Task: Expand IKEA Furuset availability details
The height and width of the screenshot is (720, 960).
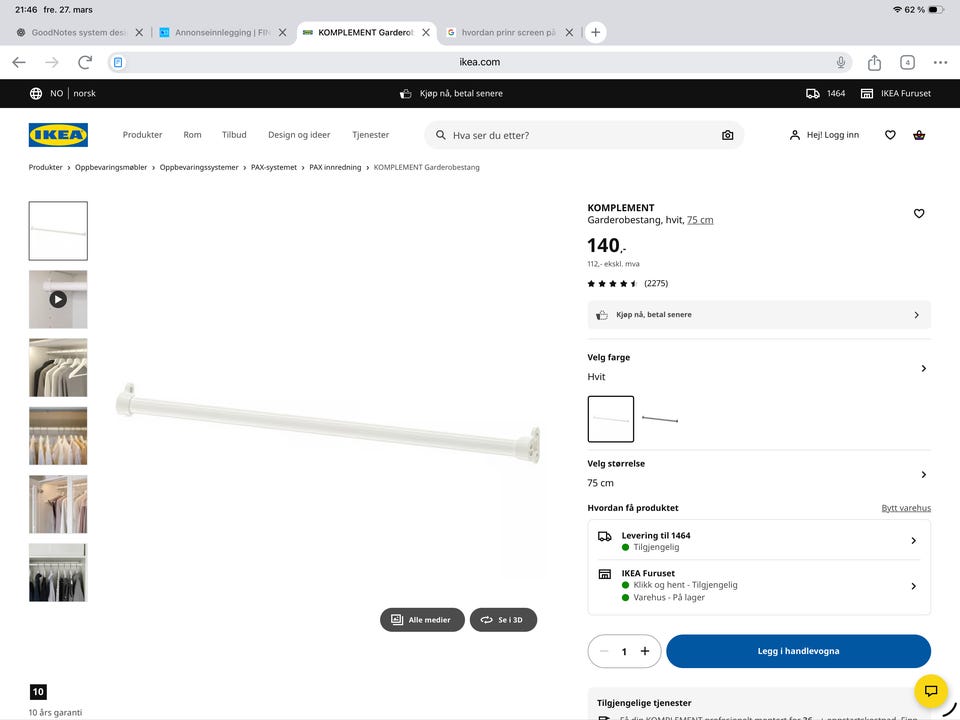Action: click(759, 586)
